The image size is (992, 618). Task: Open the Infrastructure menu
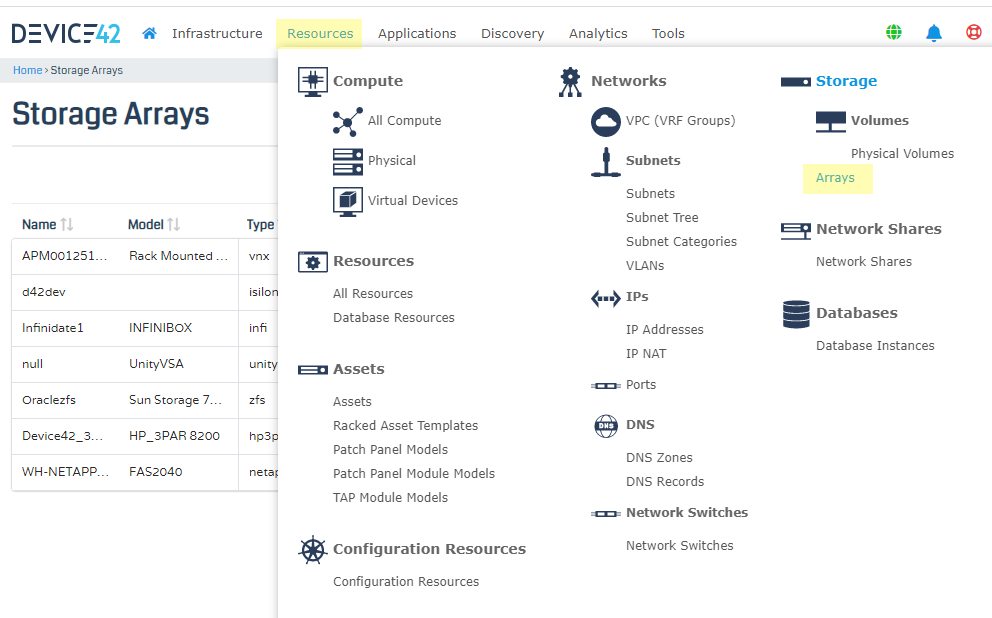(x=217, y=33)
